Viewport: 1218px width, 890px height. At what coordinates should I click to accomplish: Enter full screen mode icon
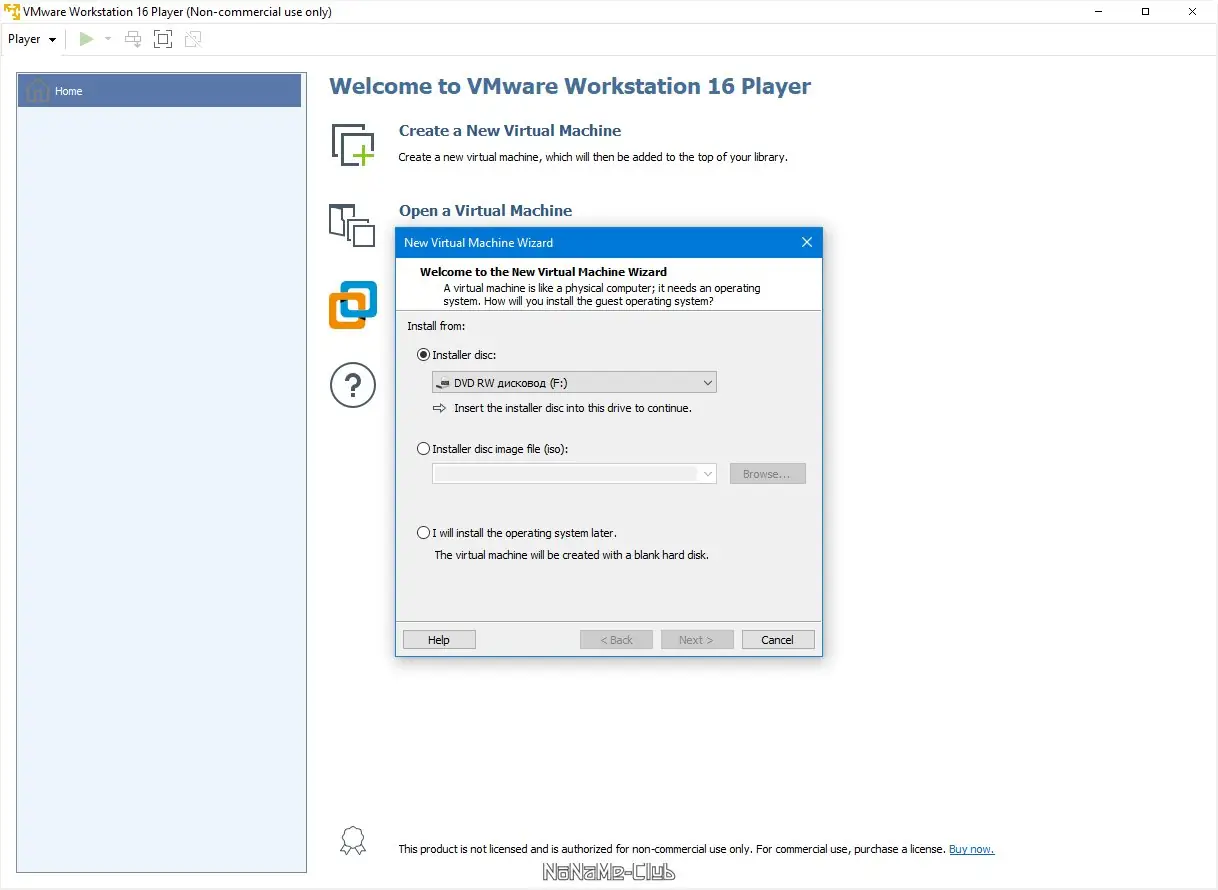pyautogui.click(x=163, y=39)
